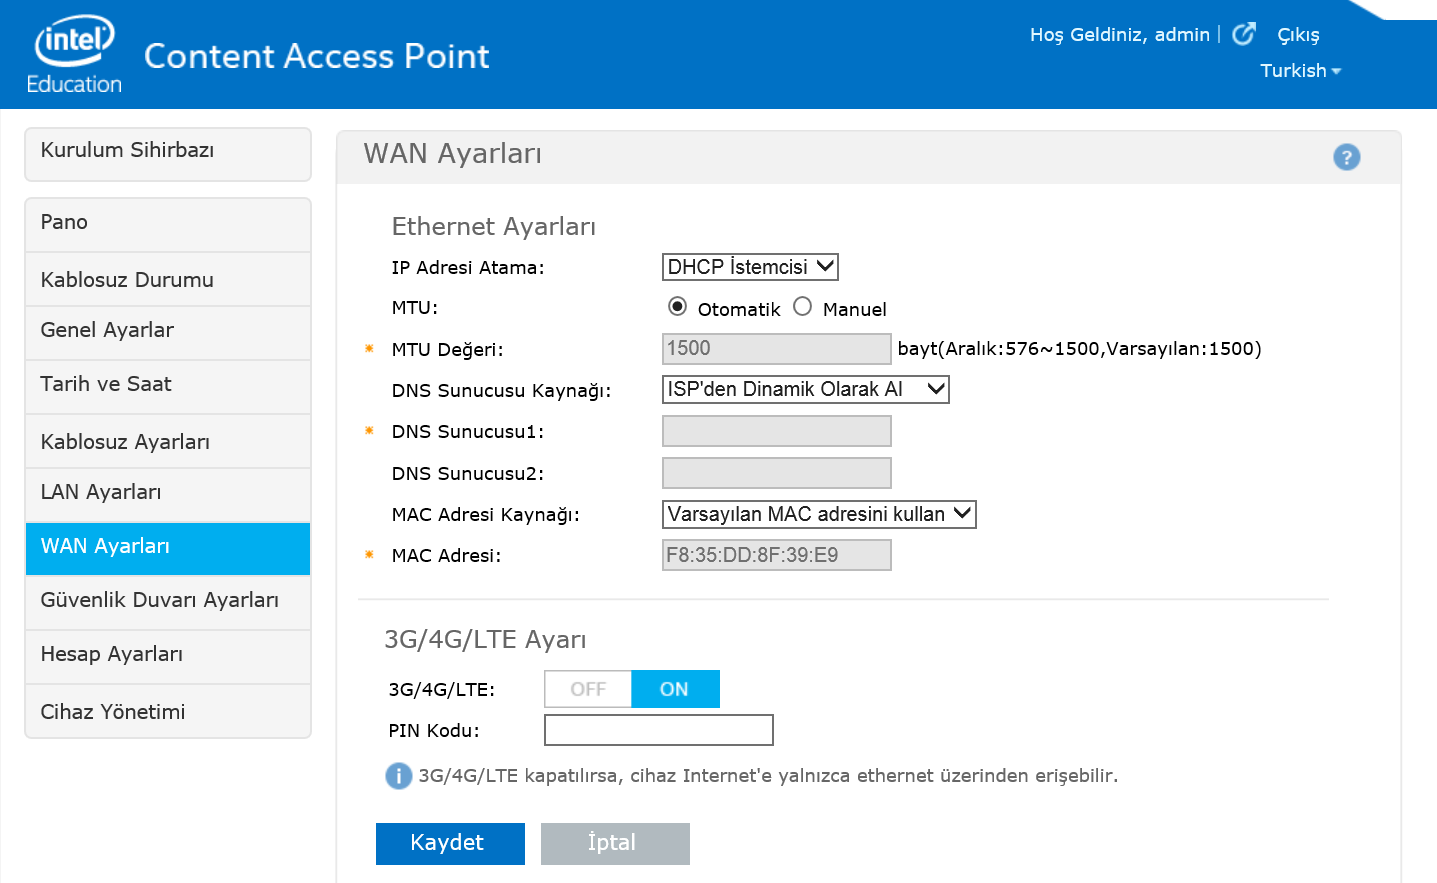Switch 3G/4G/LTE to ON
Viewport: 1437px width, 883px height.
pos(675,689)
